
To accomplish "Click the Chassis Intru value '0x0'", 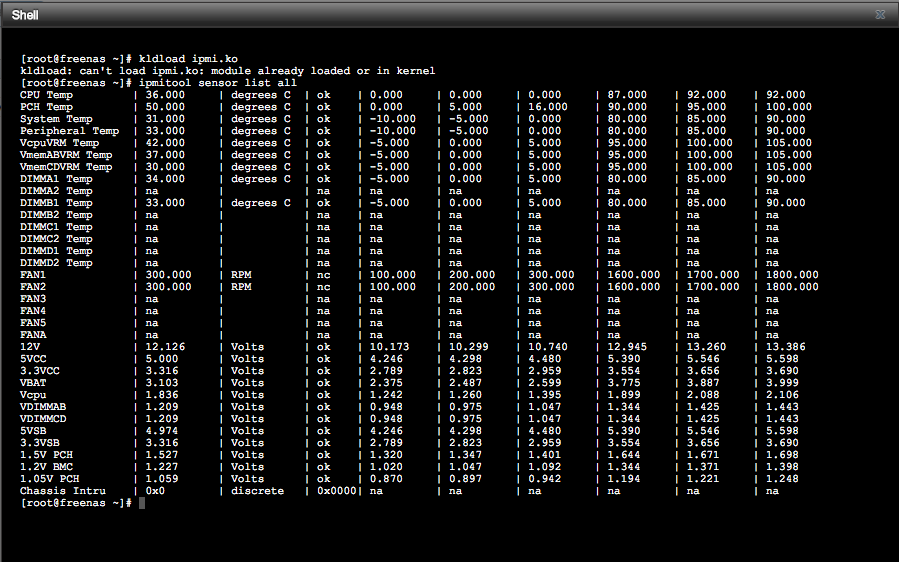I will (x=155, y=492).
